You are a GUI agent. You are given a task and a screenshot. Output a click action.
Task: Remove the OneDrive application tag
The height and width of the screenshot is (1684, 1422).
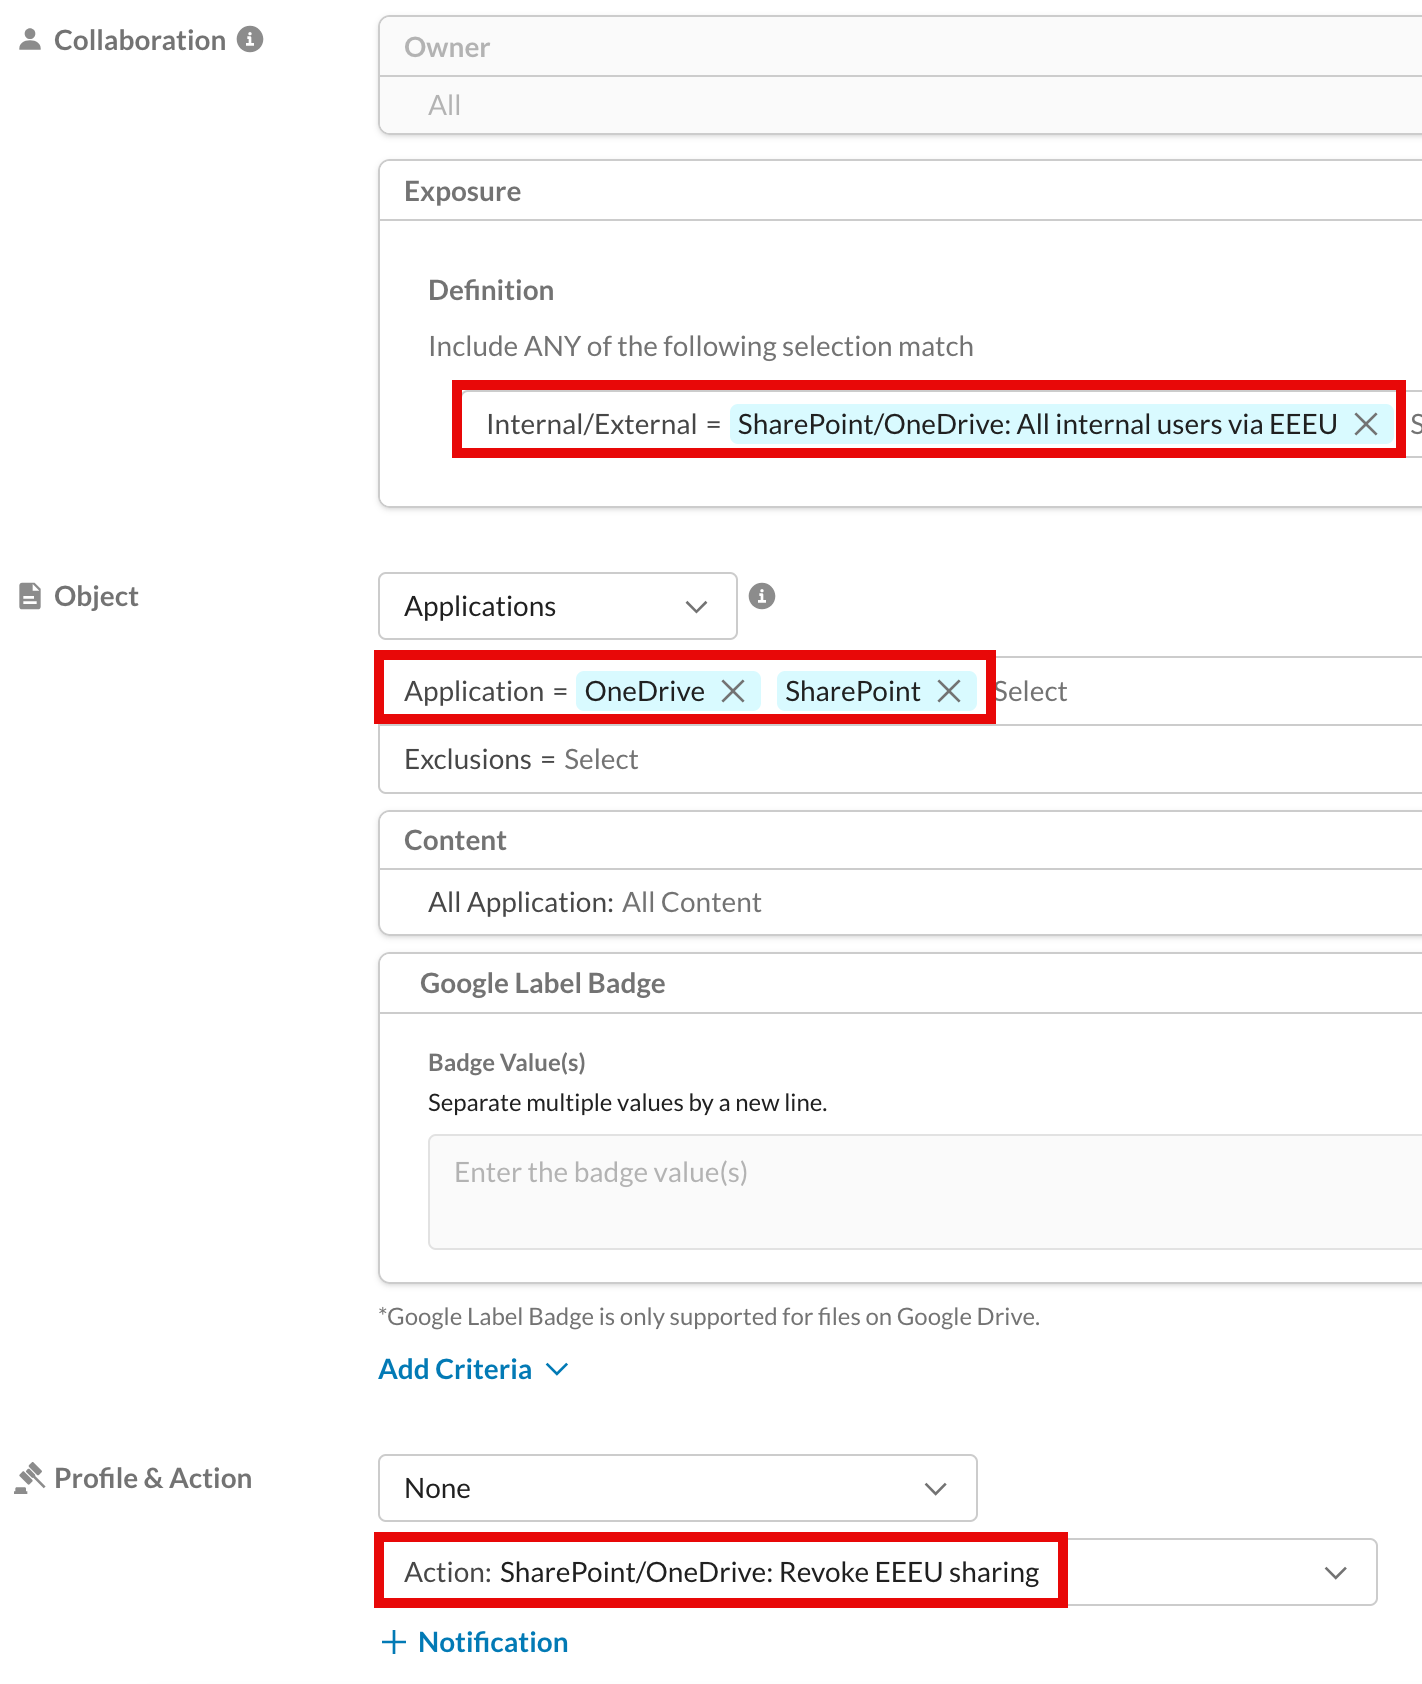click(733, 691)
